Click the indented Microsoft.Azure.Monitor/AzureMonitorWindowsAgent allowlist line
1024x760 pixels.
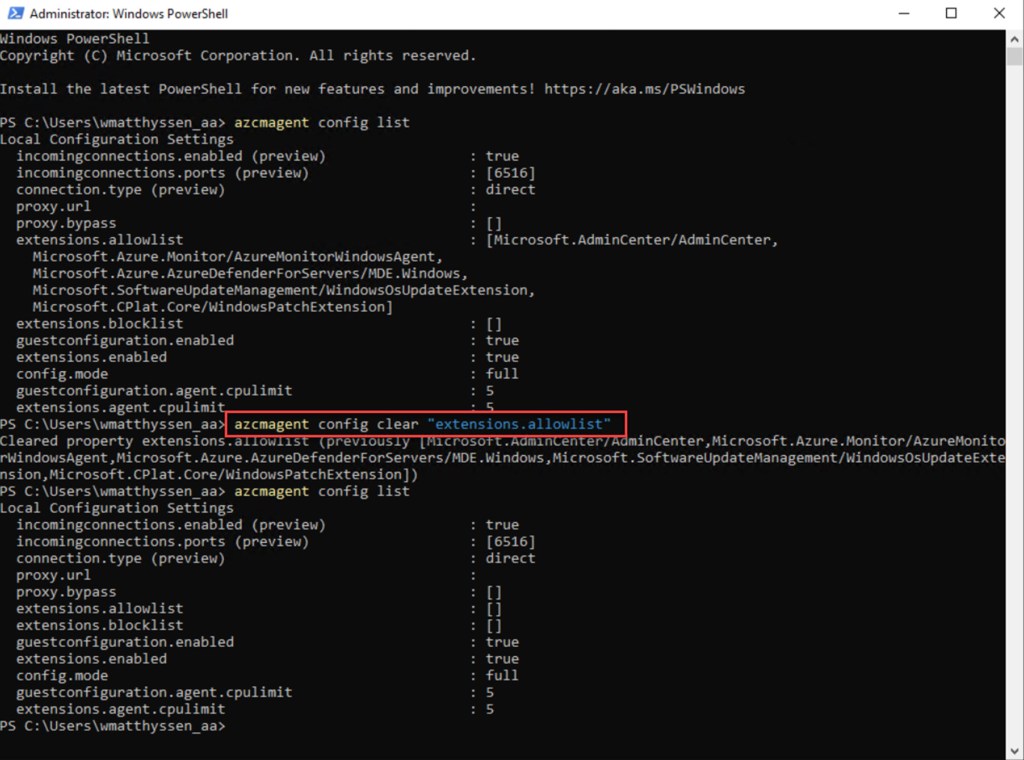click(x=235, y=257)
